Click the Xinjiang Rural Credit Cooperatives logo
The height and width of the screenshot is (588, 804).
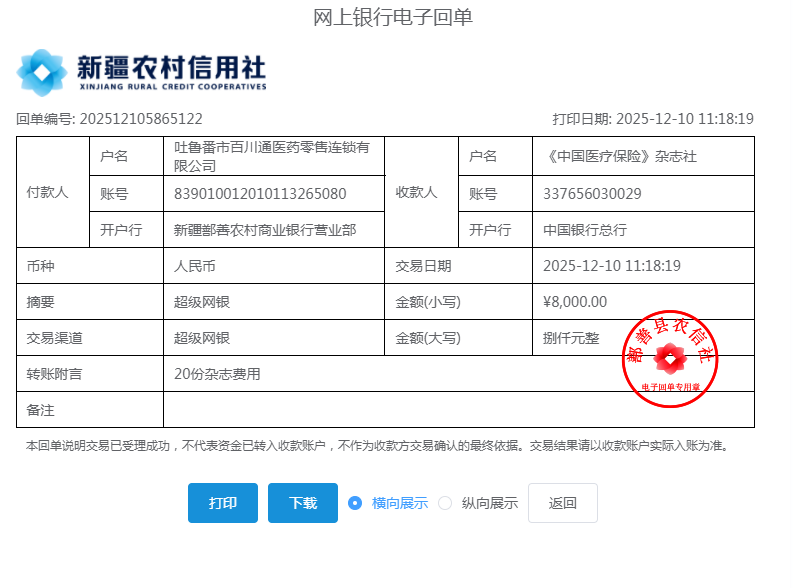pyautogui.click(x=141, y=72)
